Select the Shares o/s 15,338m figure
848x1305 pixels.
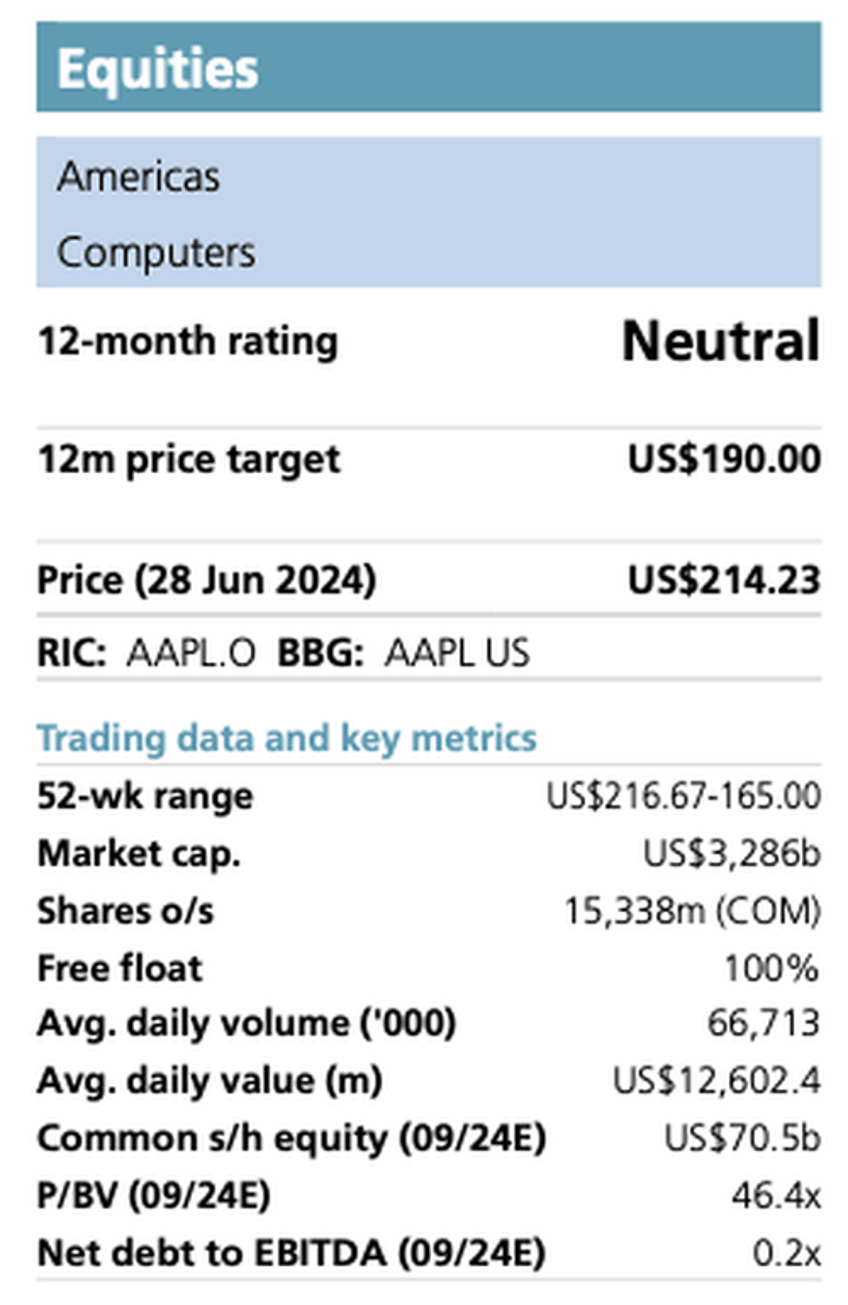point(690,912)
